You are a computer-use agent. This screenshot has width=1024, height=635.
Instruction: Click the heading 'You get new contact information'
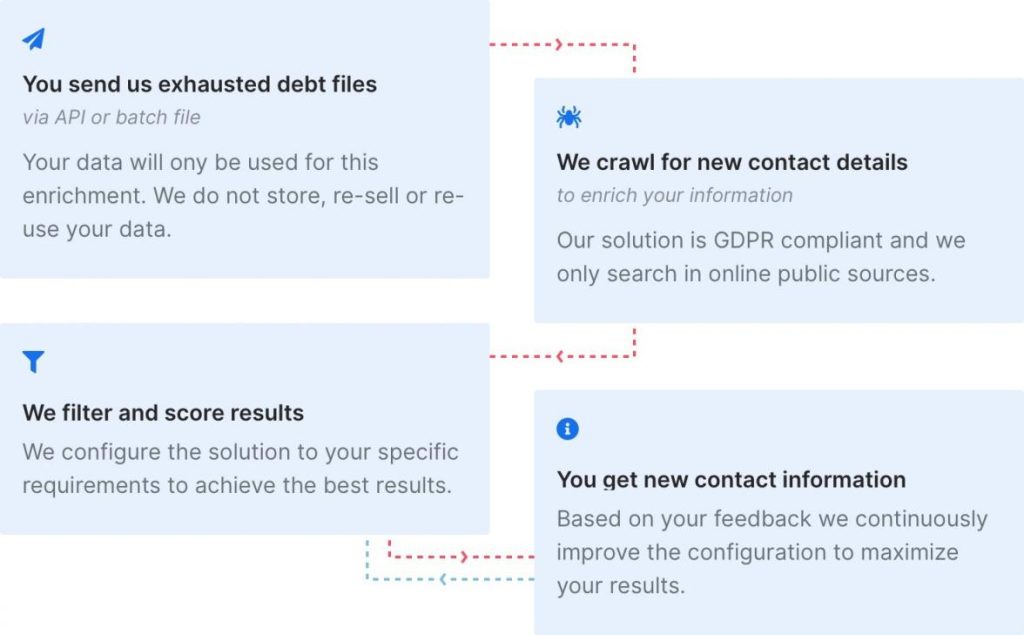tap(731, 479)
